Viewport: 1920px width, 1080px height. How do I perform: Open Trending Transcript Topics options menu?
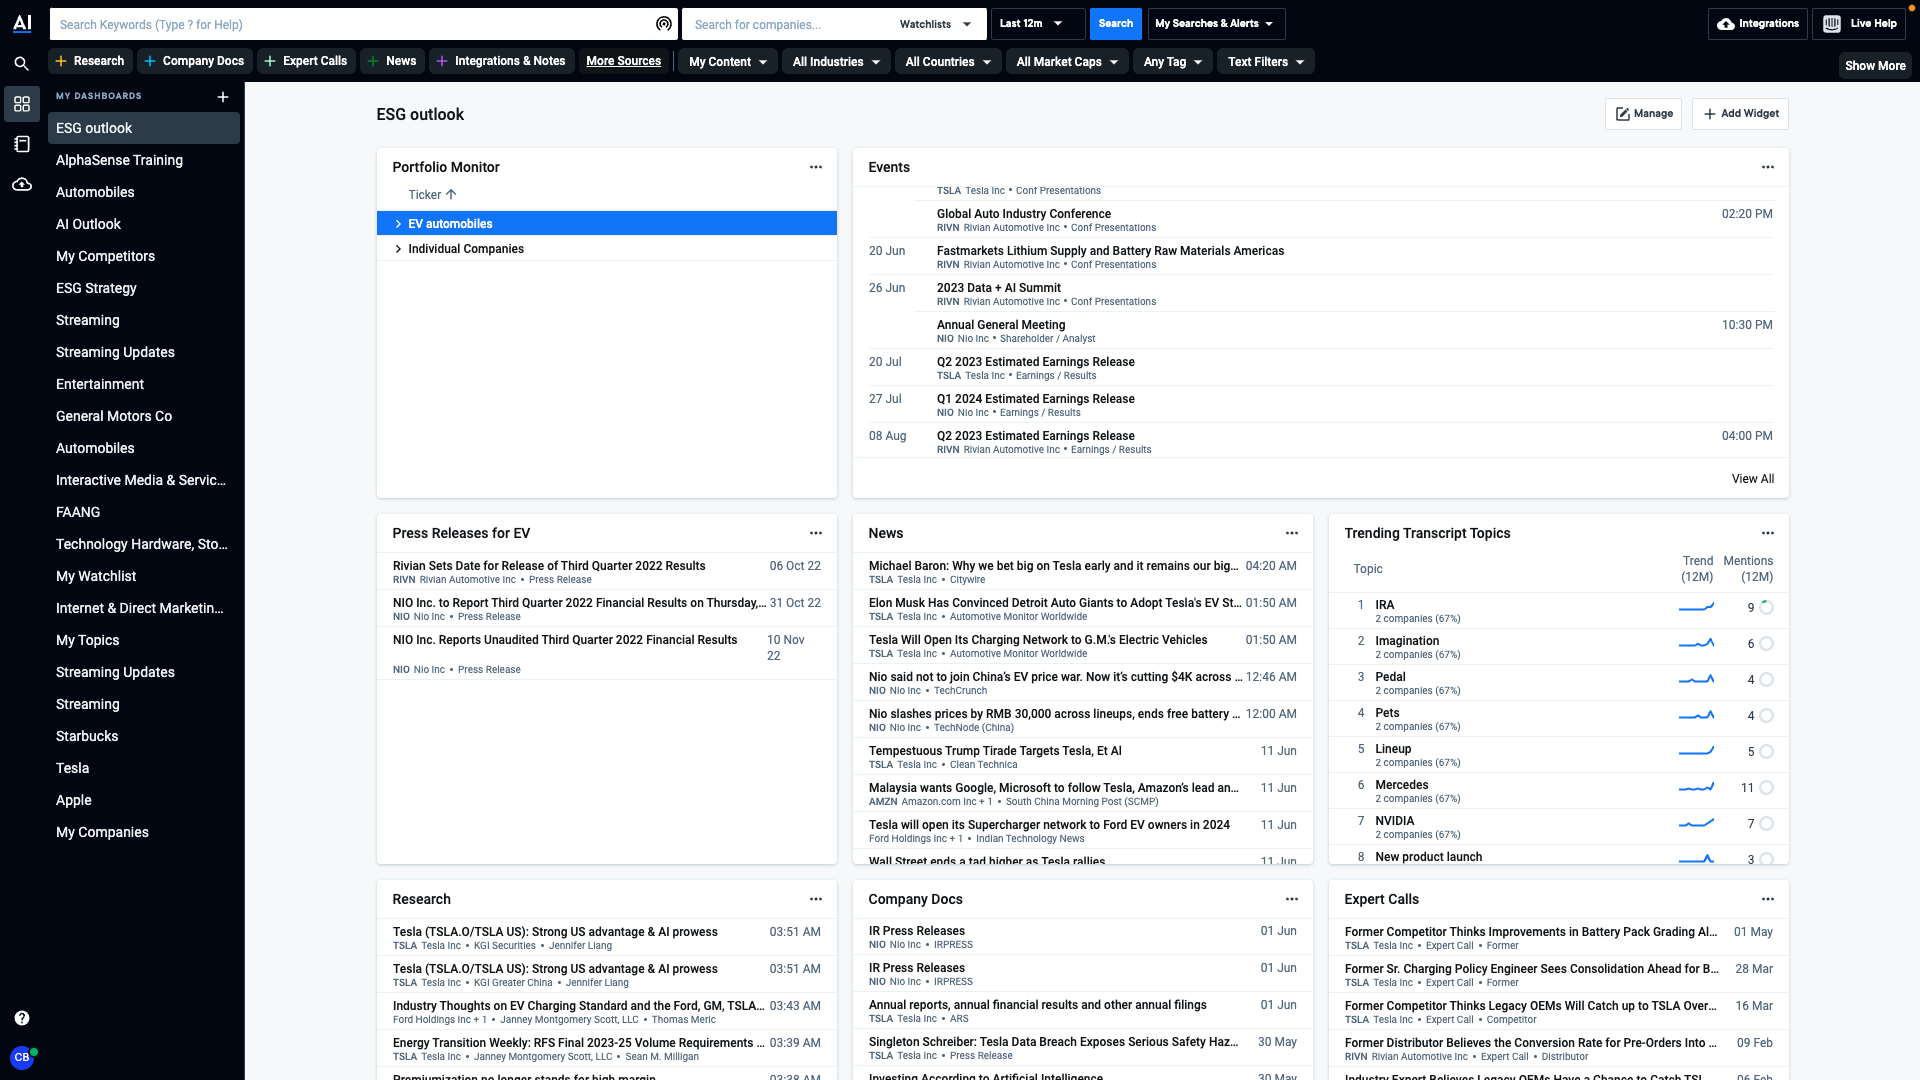(x=1768, y=533)
